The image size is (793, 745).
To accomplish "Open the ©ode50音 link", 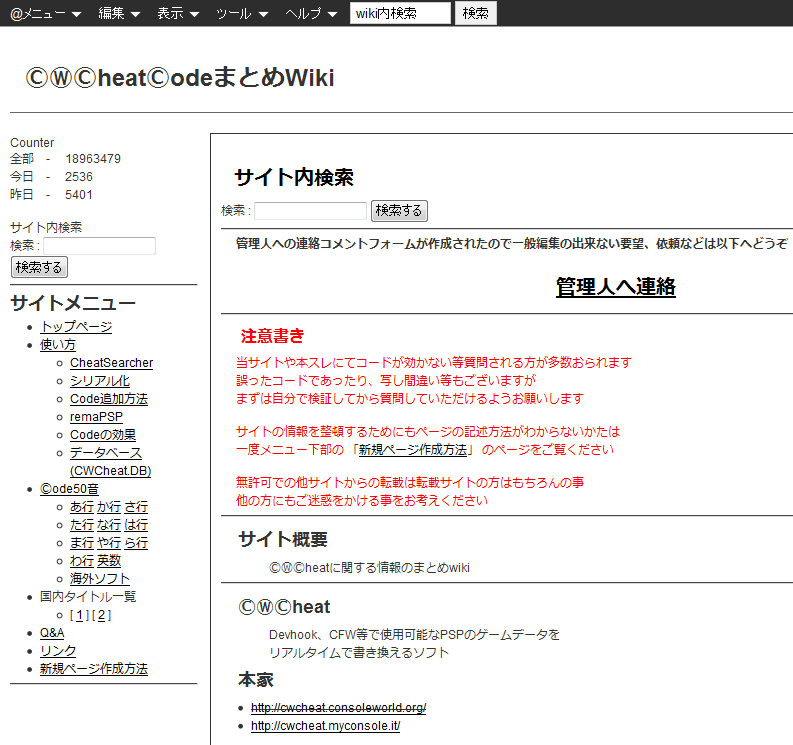I will coord(69,489).
